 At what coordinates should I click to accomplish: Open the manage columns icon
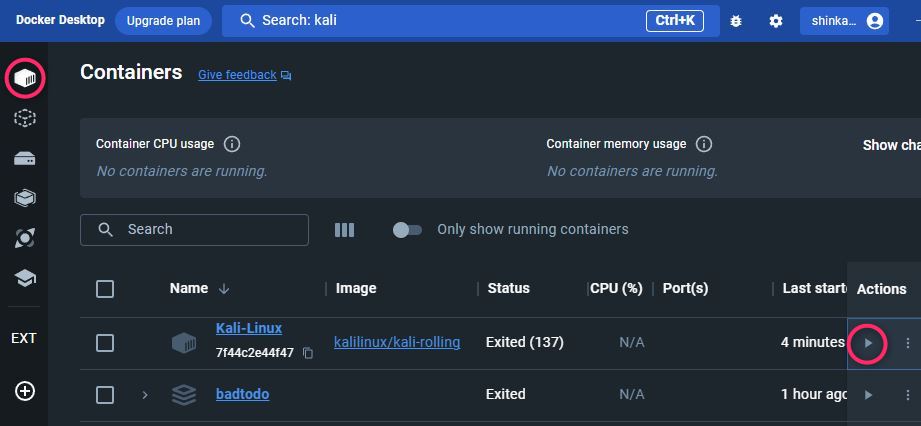(x=344, y=230)
